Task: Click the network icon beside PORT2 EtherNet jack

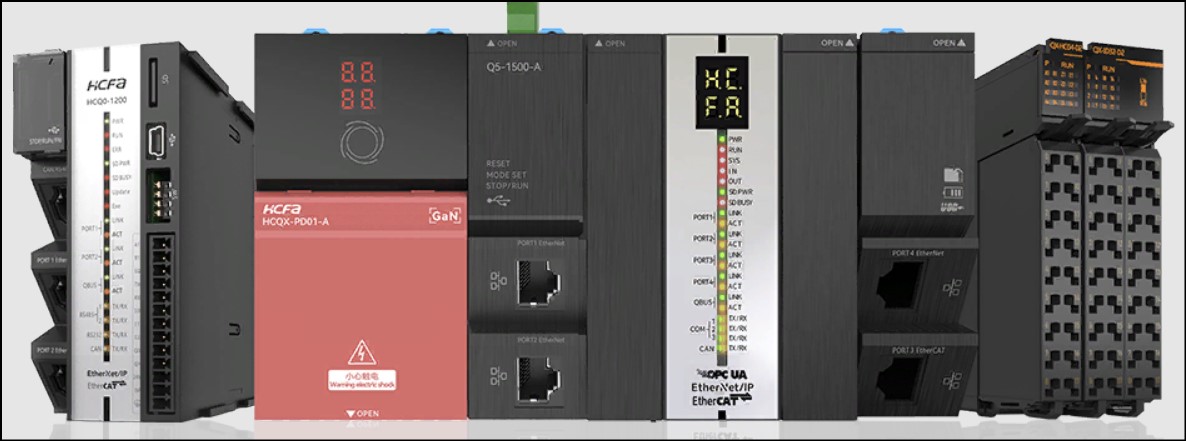Action: 498,376
